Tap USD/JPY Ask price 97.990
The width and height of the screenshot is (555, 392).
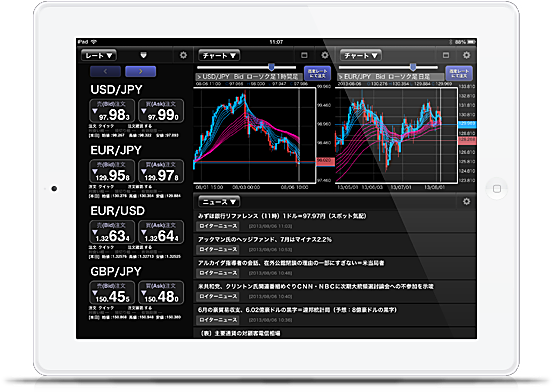(161, 111)
